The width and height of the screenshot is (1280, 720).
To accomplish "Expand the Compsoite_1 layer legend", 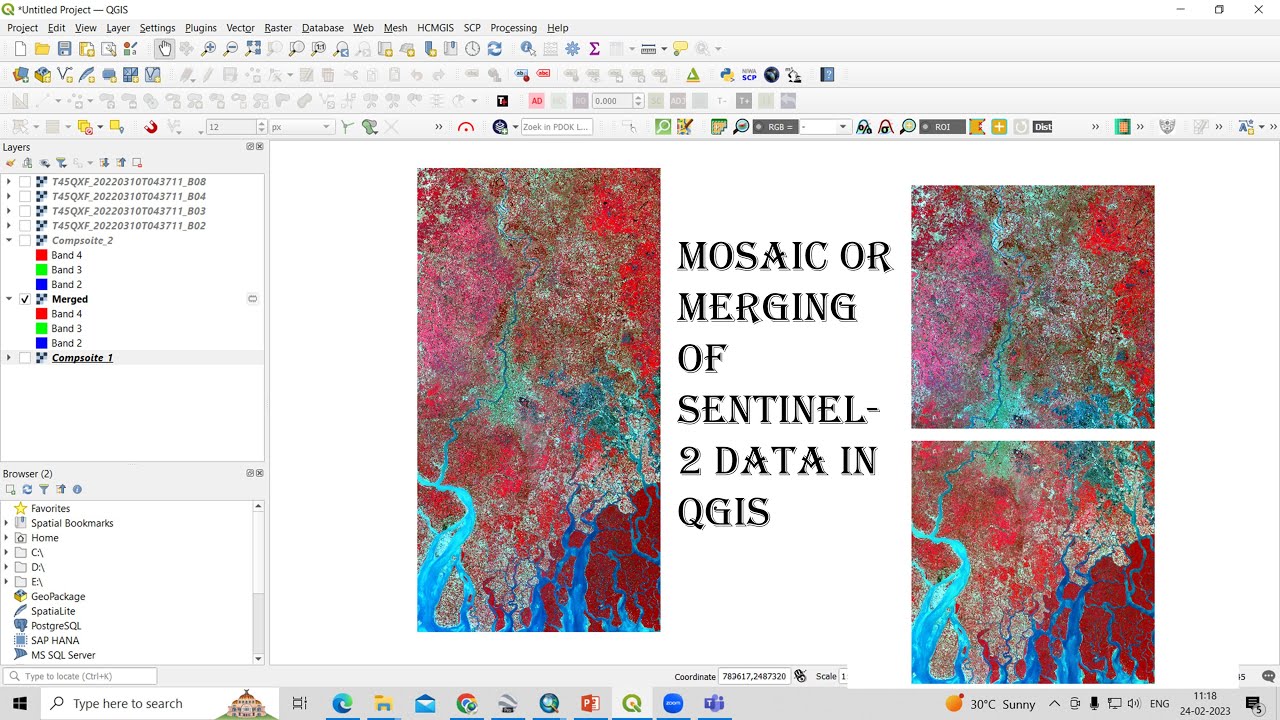I will click(x=9, y=358).
